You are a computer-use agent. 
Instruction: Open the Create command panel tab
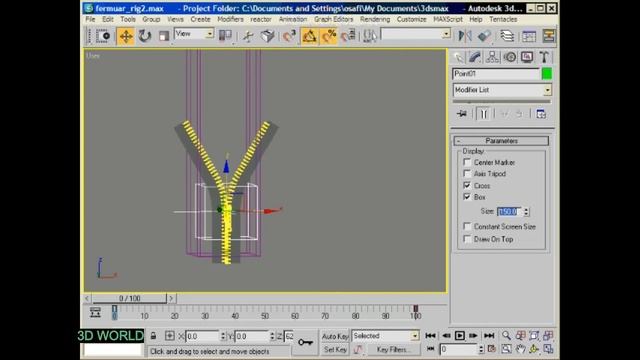coord(459,57)
